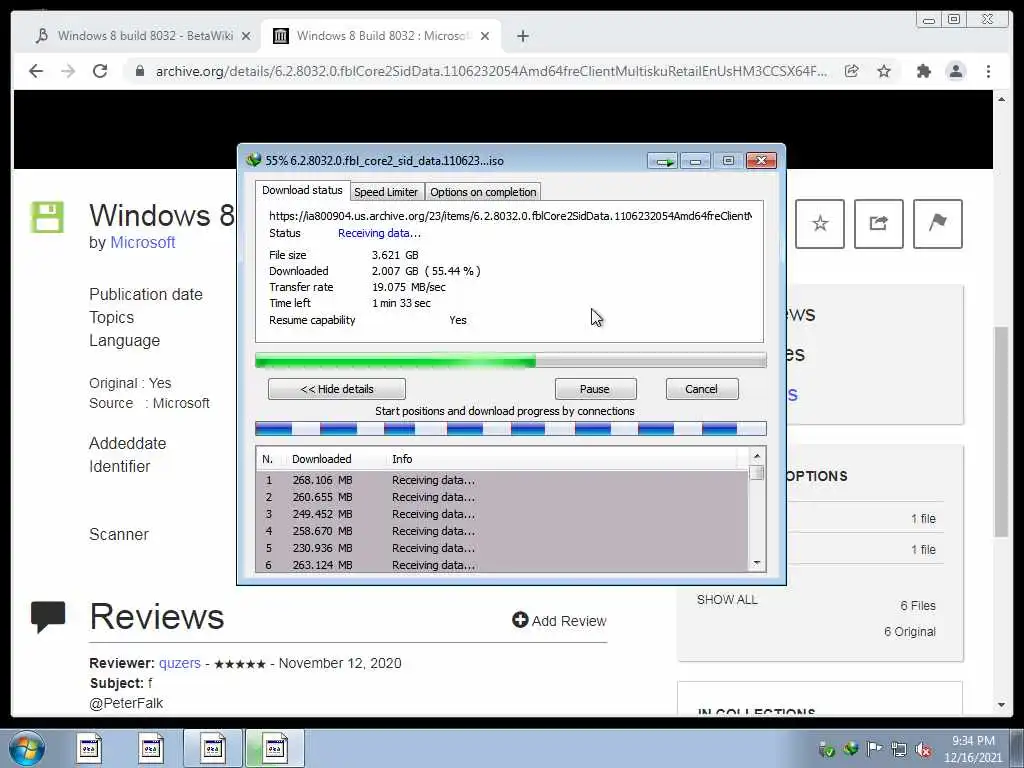
Task: Bookmark this page with the star icon
Action: pyautogui.click(x=884, y=71)
